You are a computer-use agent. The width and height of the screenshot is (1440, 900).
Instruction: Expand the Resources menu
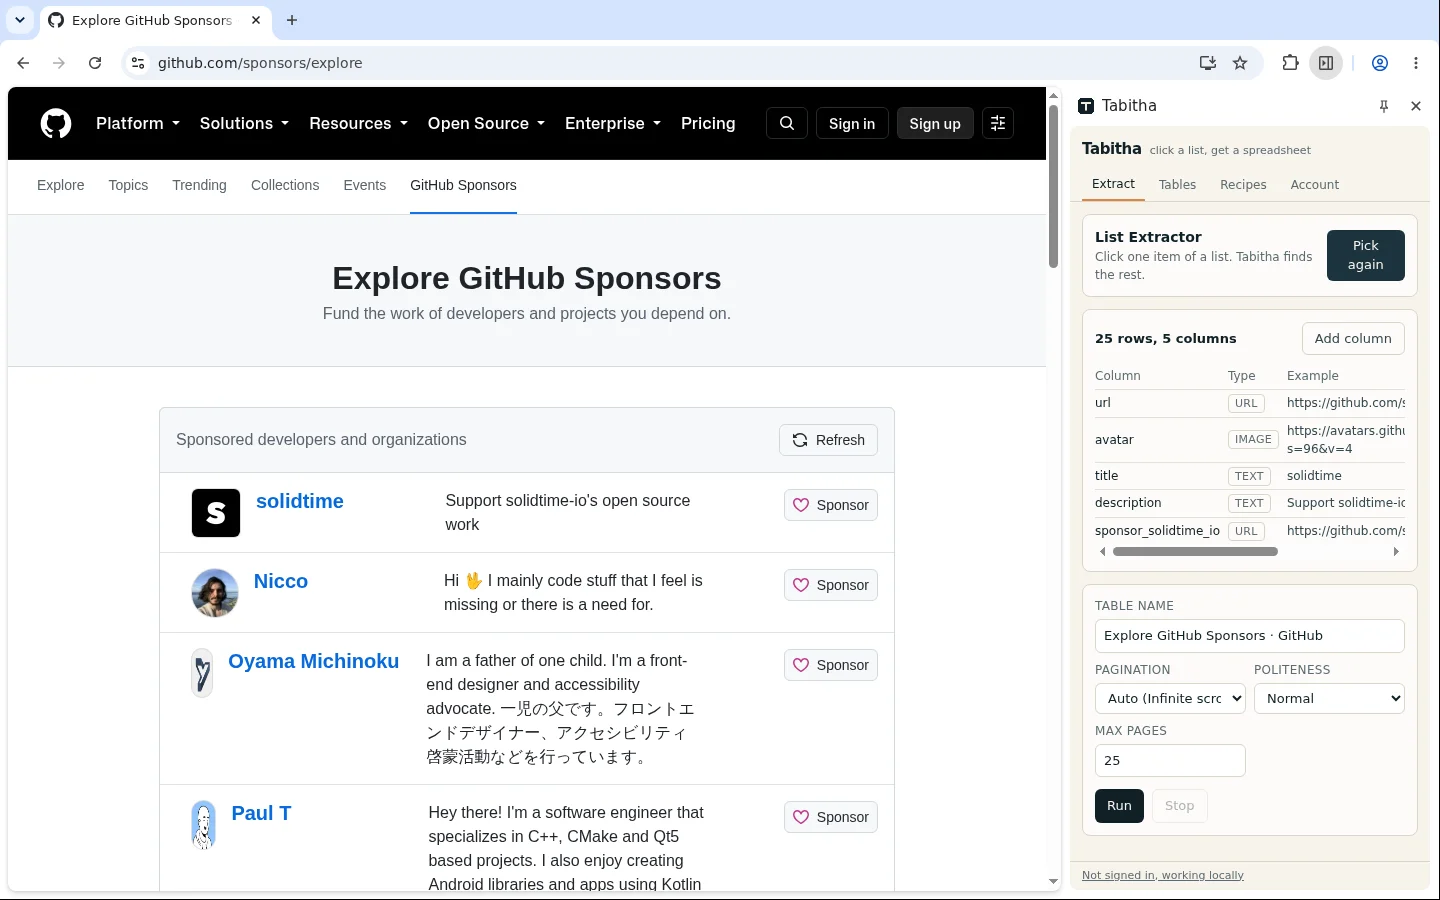click(x=359, y=123)
